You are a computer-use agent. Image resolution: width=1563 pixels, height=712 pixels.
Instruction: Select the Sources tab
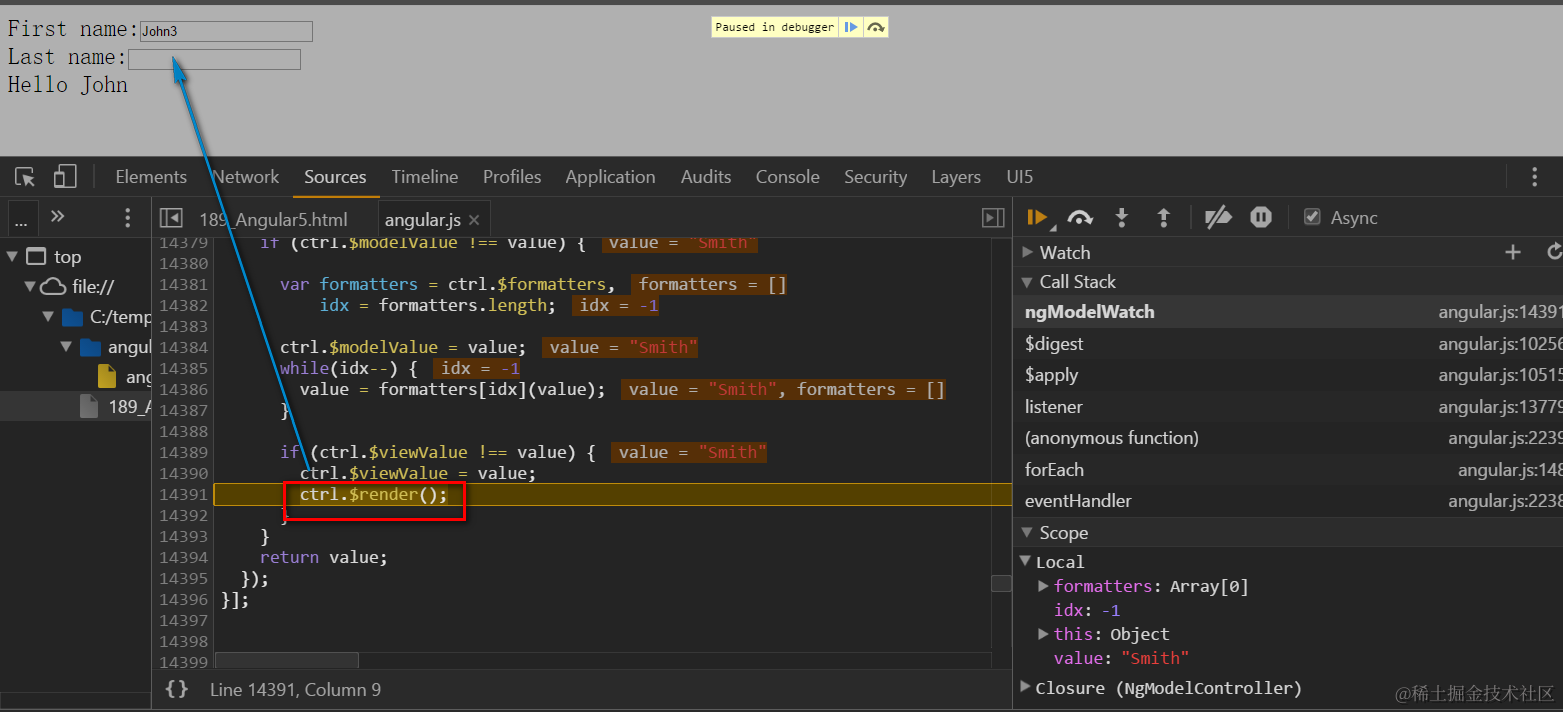click(335, 177)
